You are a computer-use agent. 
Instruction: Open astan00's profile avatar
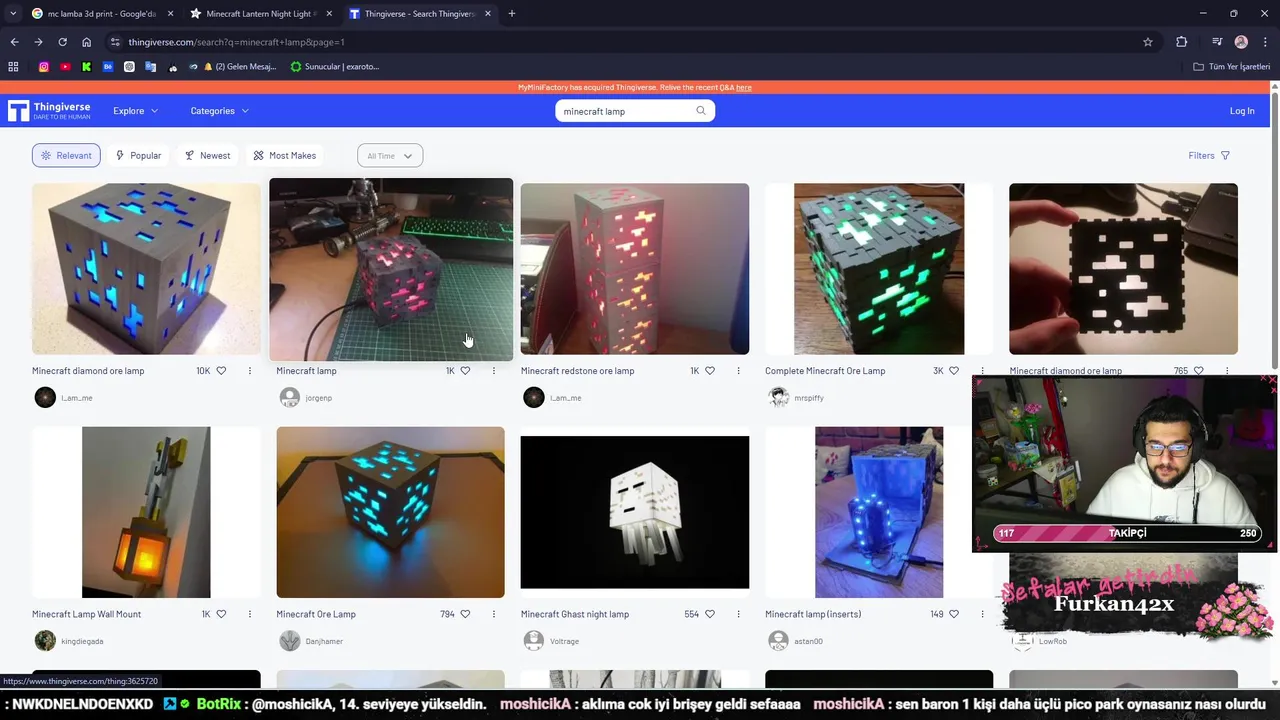[779, 641]
